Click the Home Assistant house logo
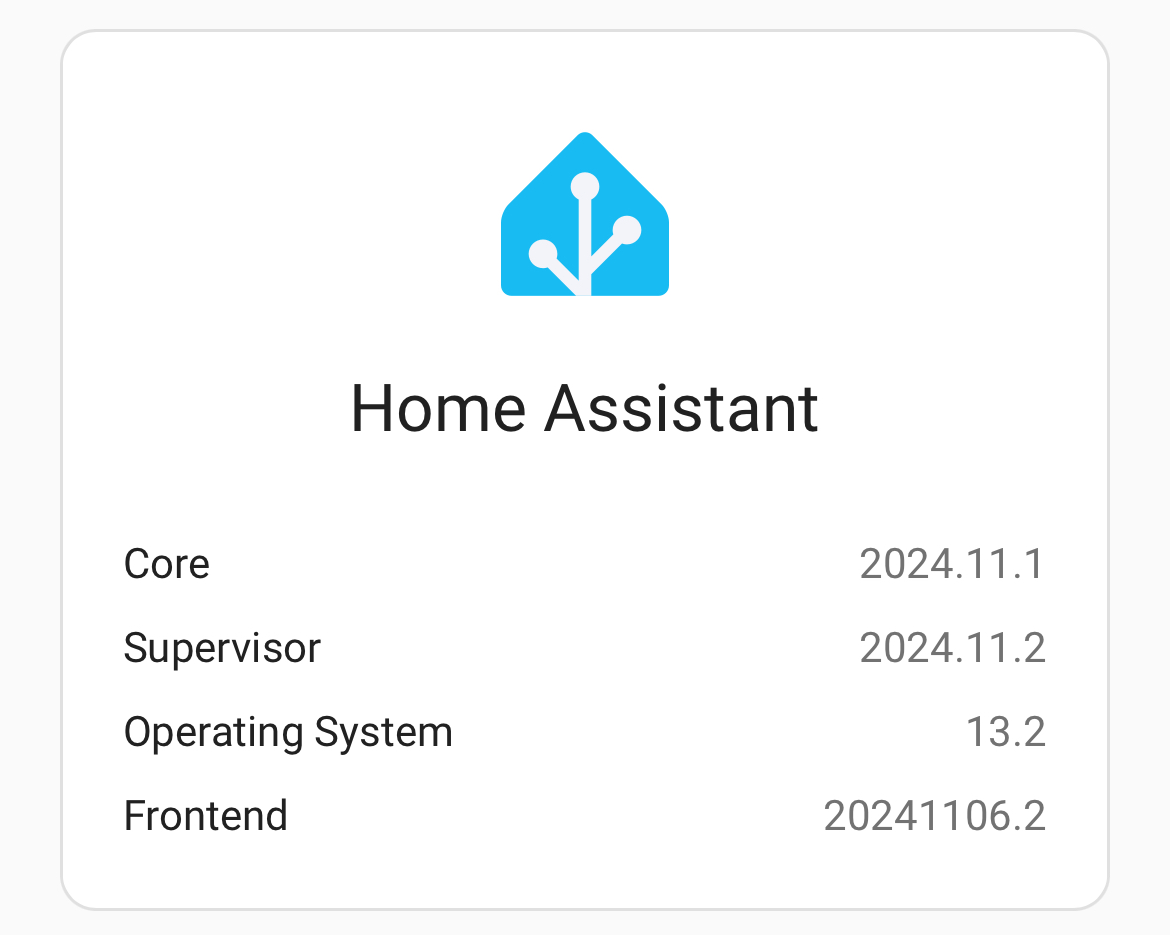The height and width of the screenshot is (935, 1170). (x=585, y=214)
